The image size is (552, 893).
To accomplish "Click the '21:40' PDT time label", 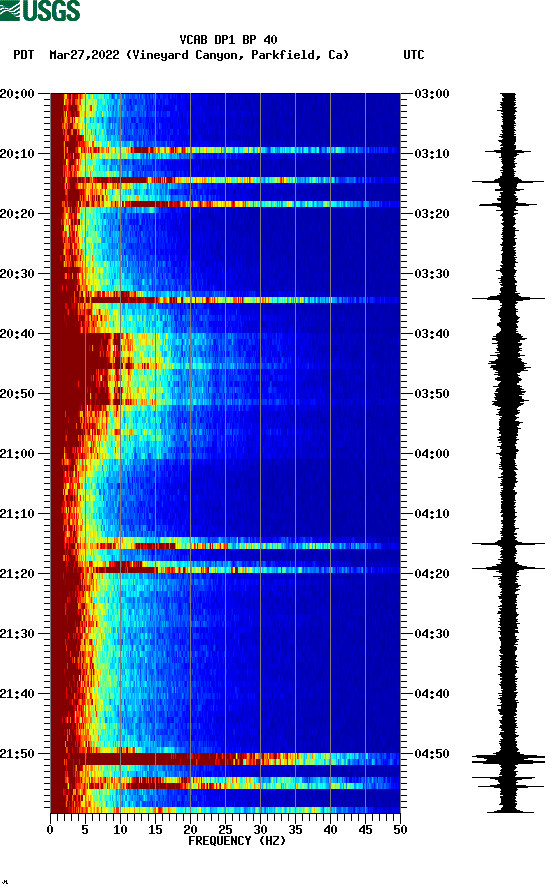I will click(17, 694).
